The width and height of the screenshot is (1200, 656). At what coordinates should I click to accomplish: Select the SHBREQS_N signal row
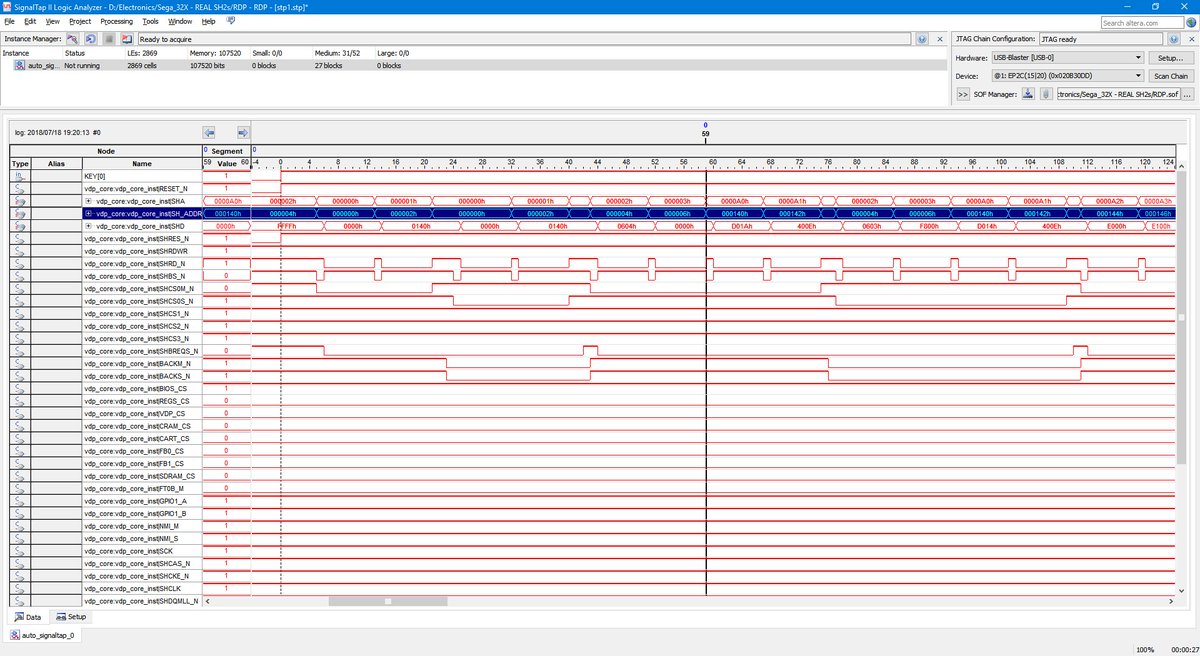[141, 351]
